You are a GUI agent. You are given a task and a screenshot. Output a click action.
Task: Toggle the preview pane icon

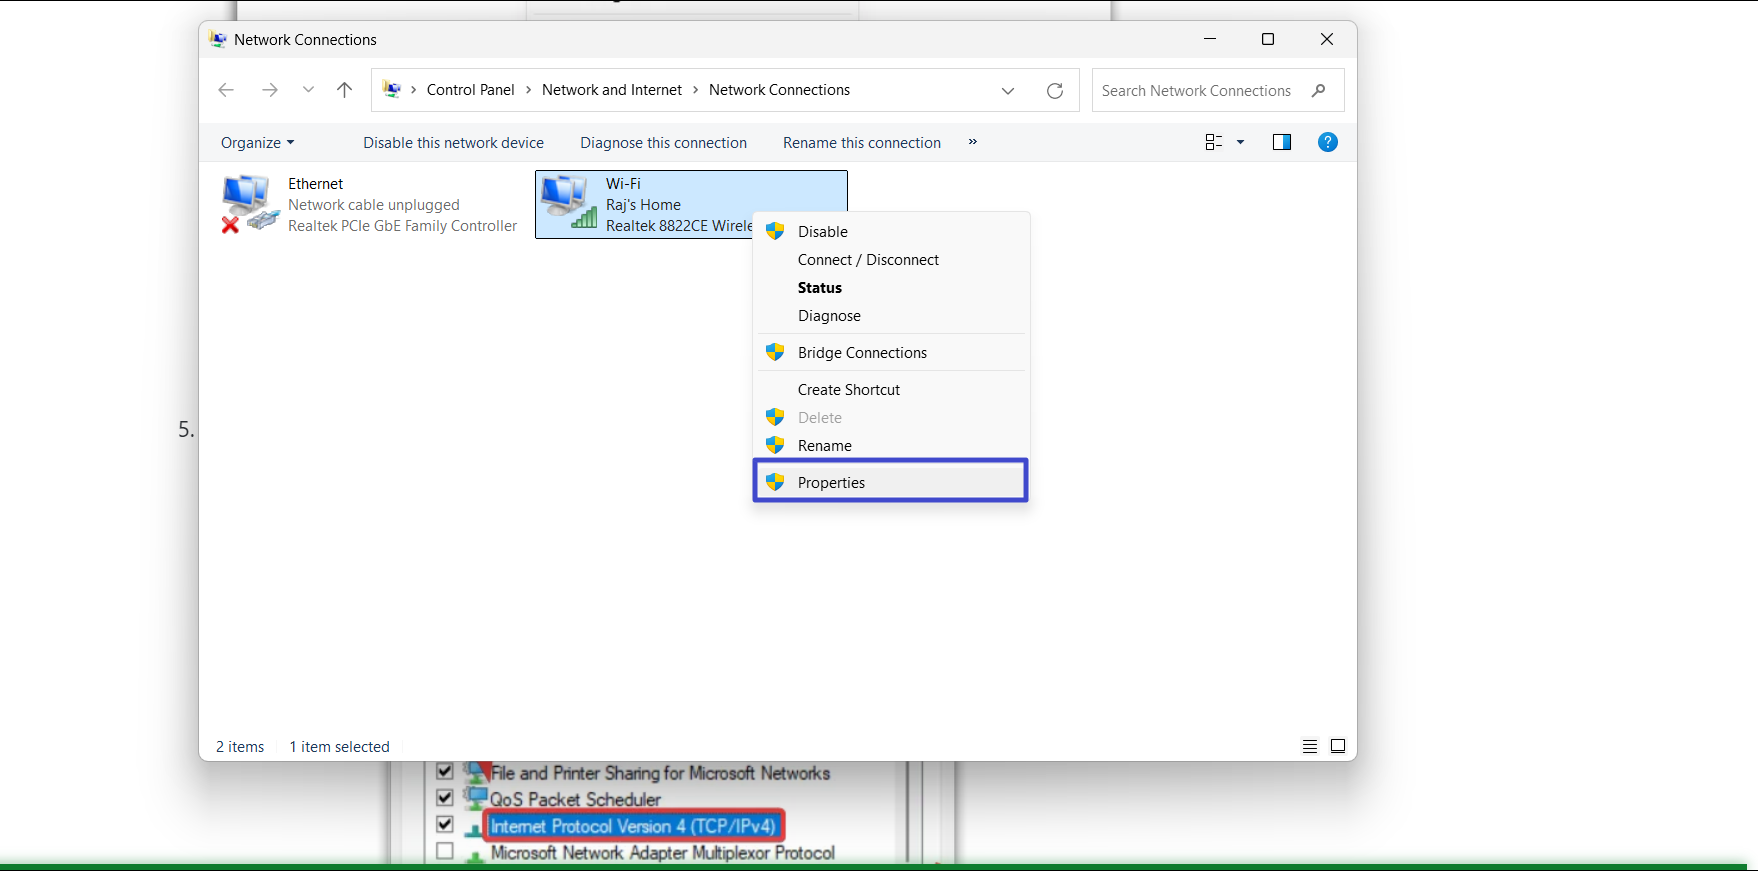[1281, 142]
